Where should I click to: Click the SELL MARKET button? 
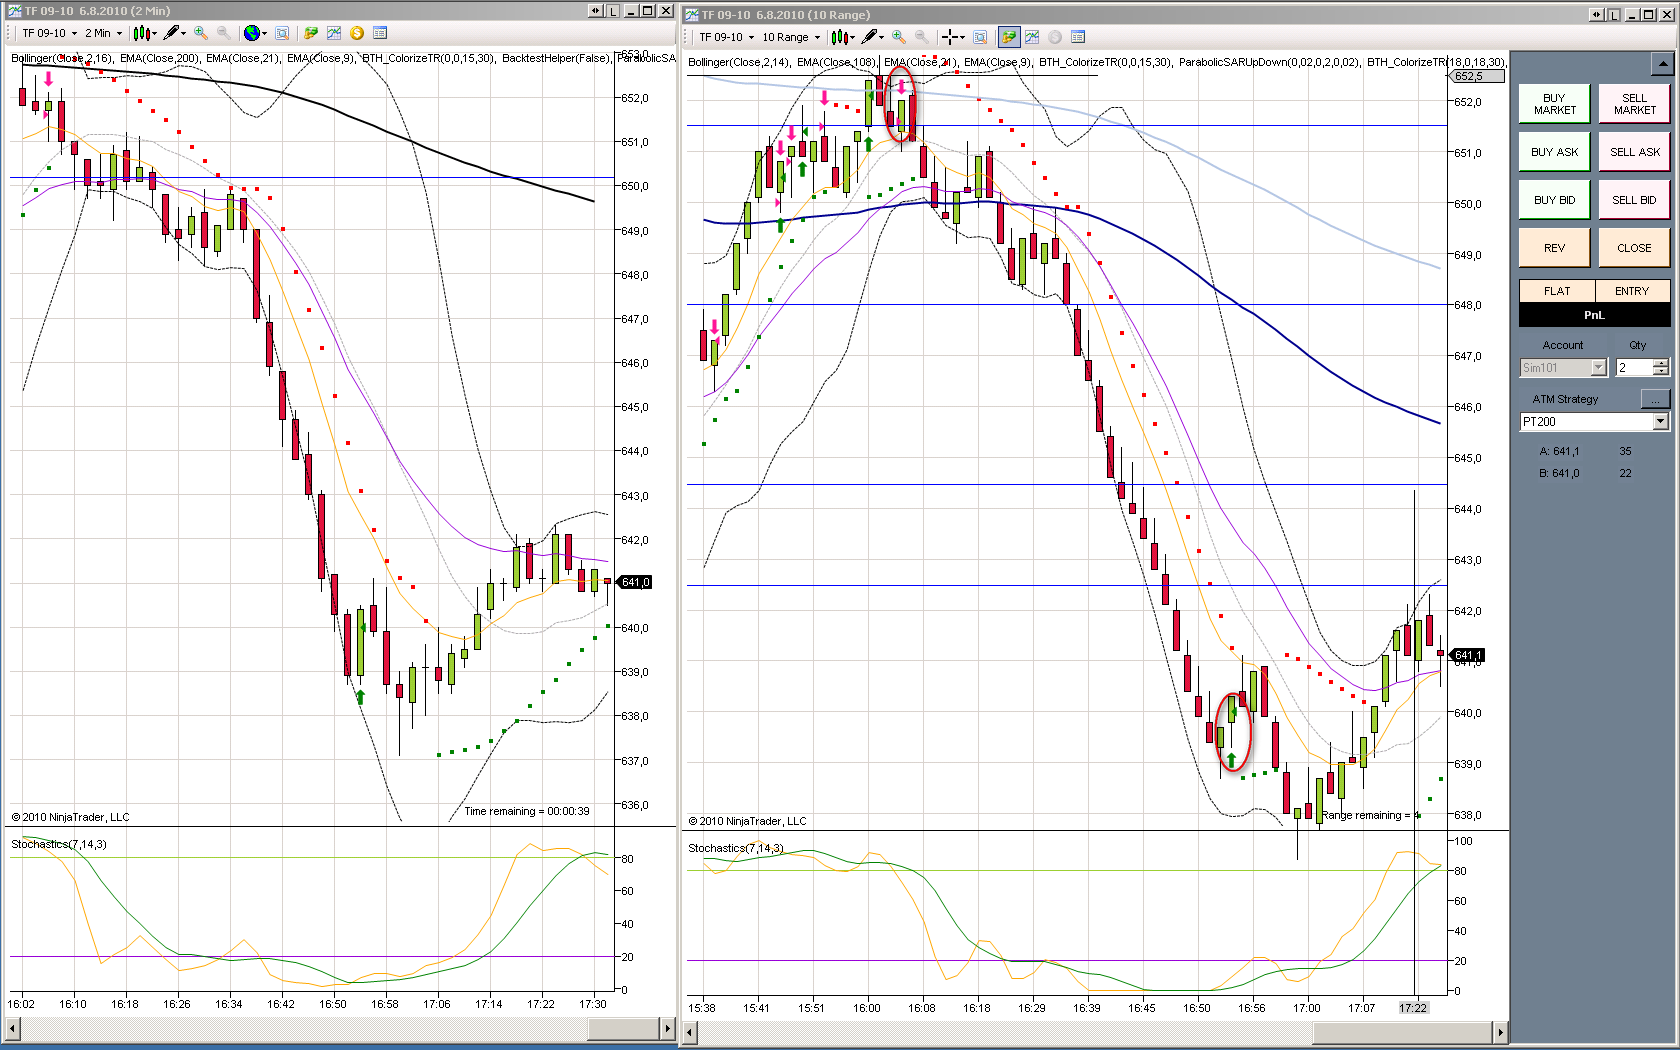pyautogui.click(x=1634, y=104)
